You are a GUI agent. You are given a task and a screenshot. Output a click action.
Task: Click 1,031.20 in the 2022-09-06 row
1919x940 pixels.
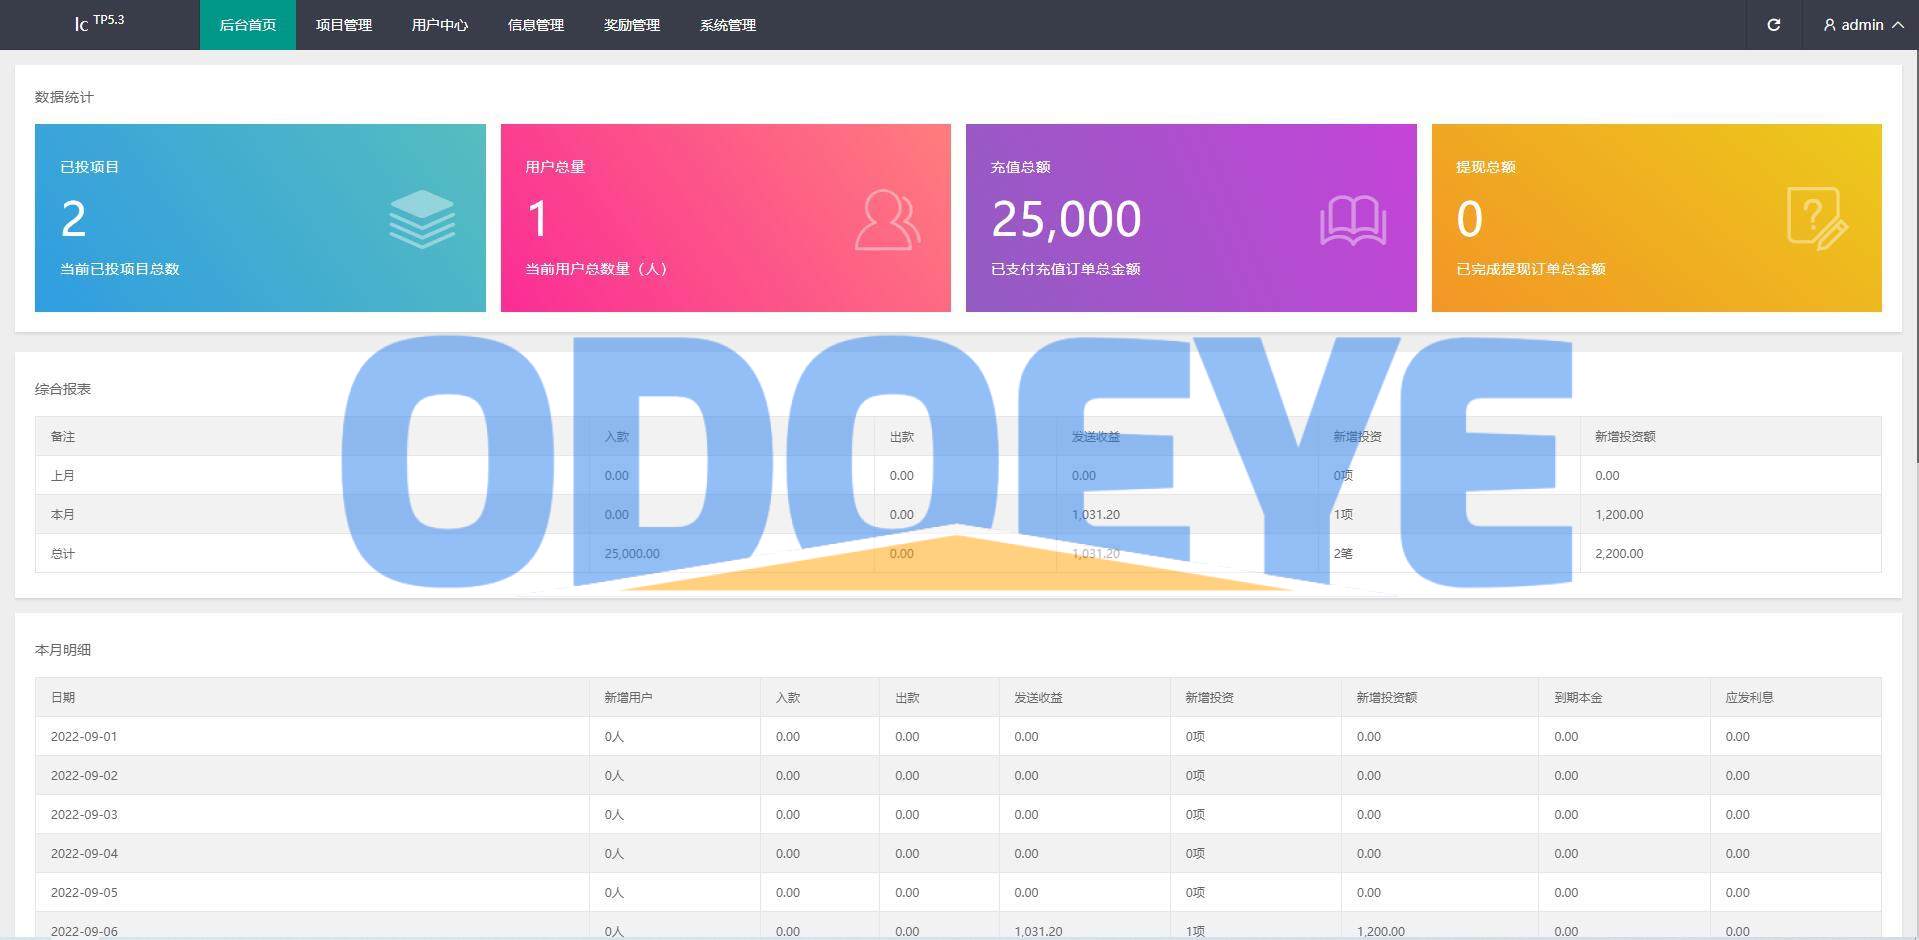coord(1038,931)
